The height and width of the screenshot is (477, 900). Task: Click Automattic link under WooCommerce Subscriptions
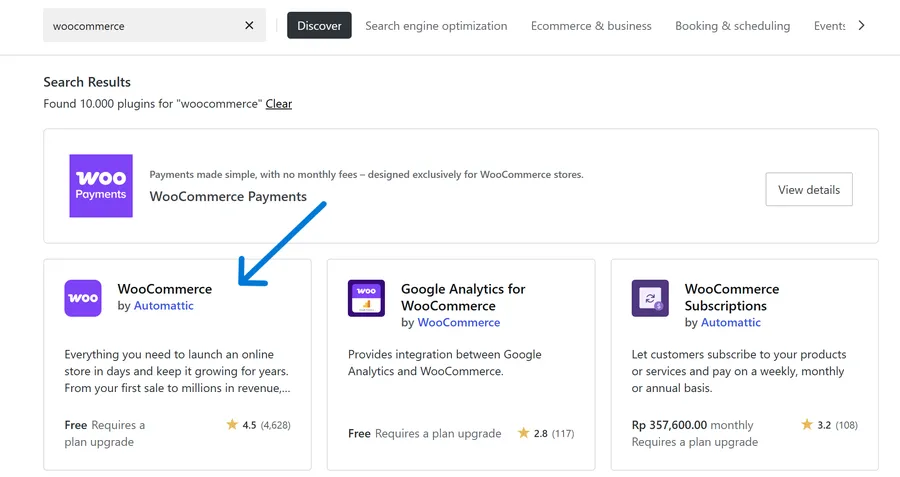tap(730, 323)
